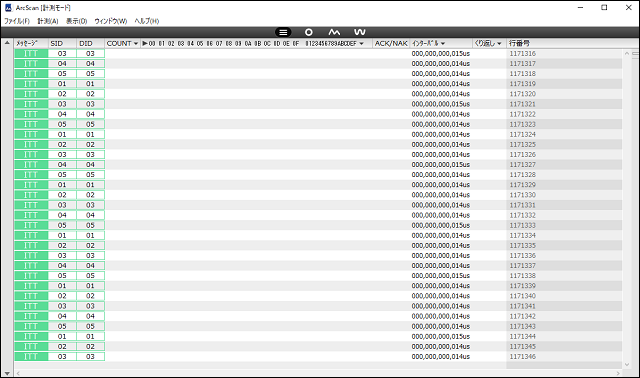Select the ITT cell in row 1171316

pos(31,53)
